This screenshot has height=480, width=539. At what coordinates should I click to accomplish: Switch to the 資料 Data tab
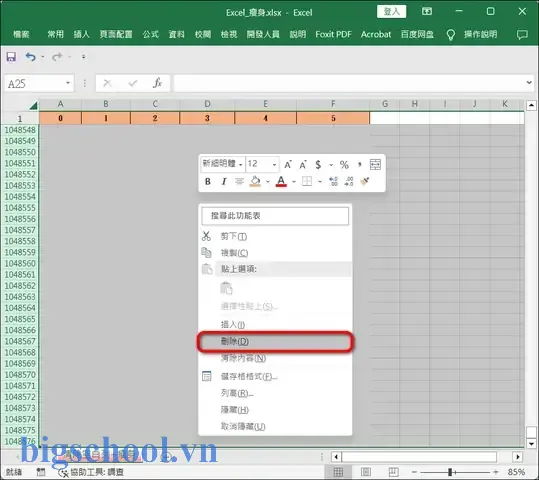tap(177, 34)
